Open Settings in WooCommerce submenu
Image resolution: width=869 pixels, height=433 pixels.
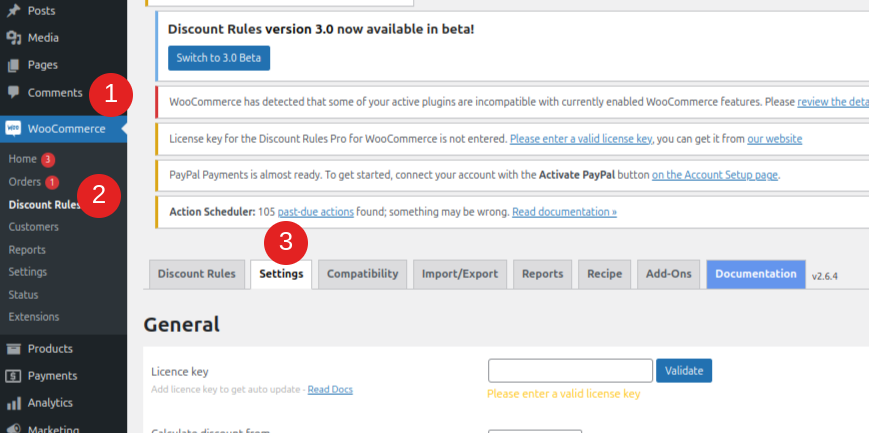point(28,272)
